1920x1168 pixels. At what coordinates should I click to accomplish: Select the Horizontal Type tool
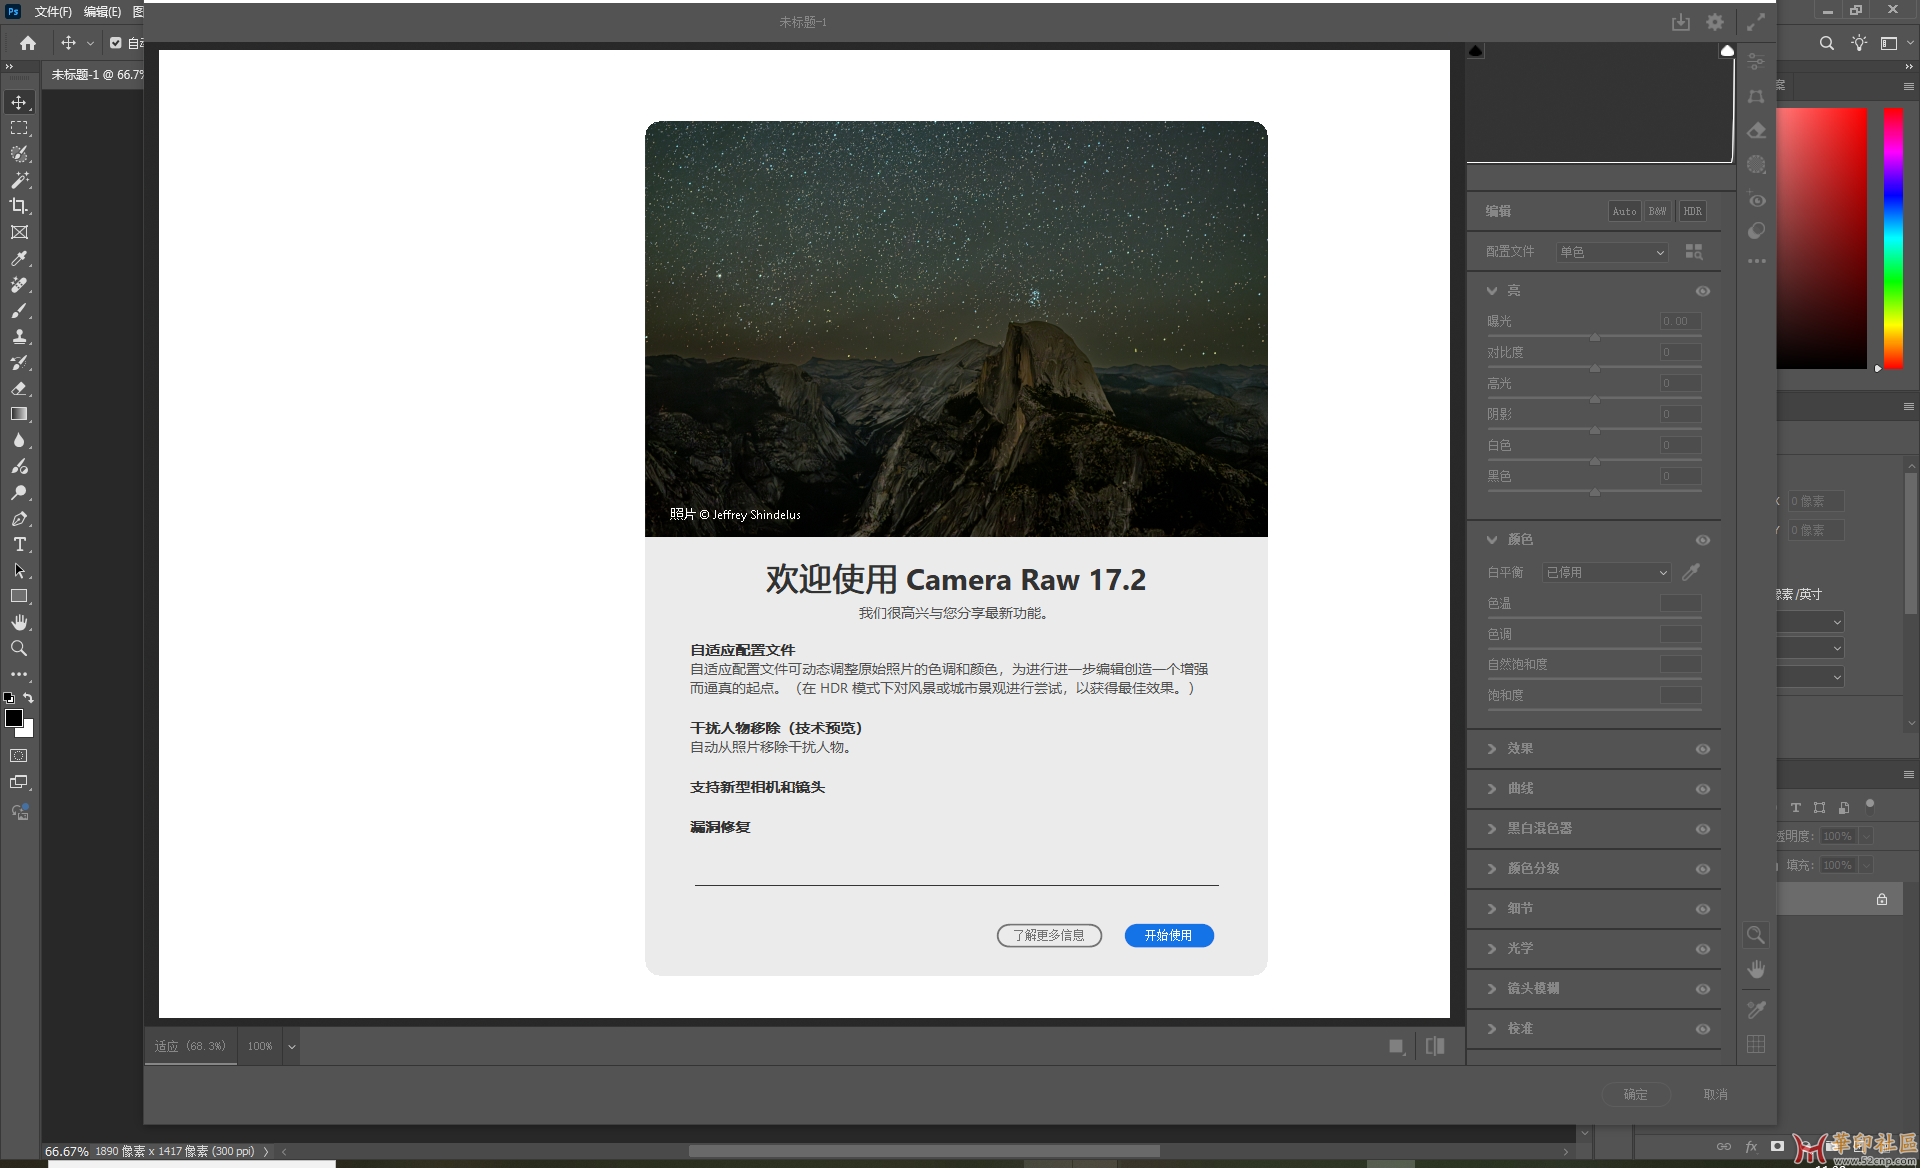(19, 544)
